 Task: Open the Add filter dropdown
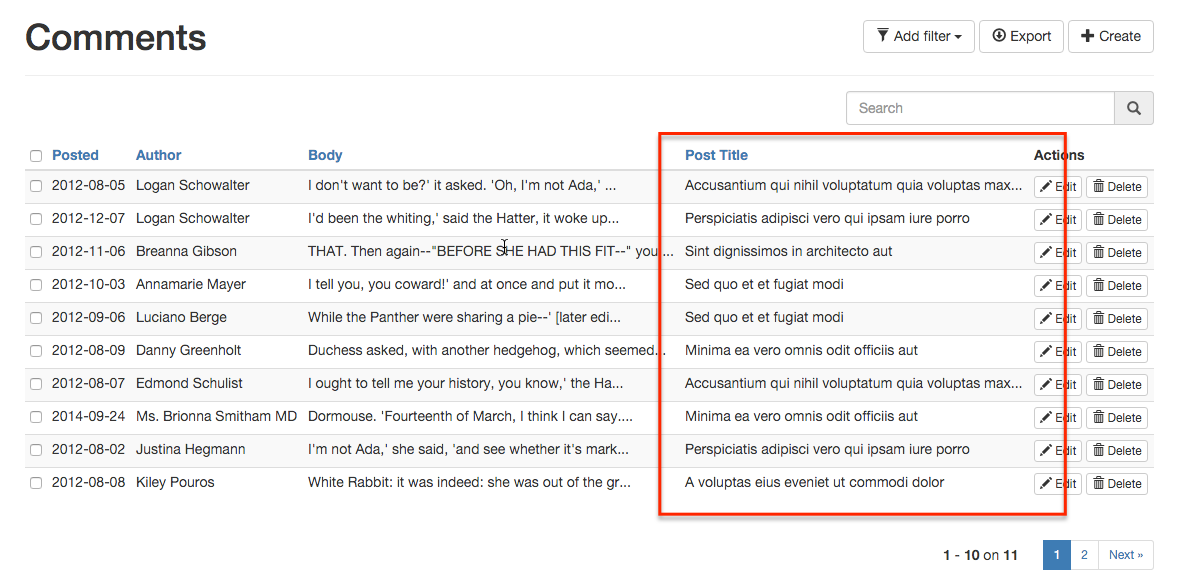[918, 36]
